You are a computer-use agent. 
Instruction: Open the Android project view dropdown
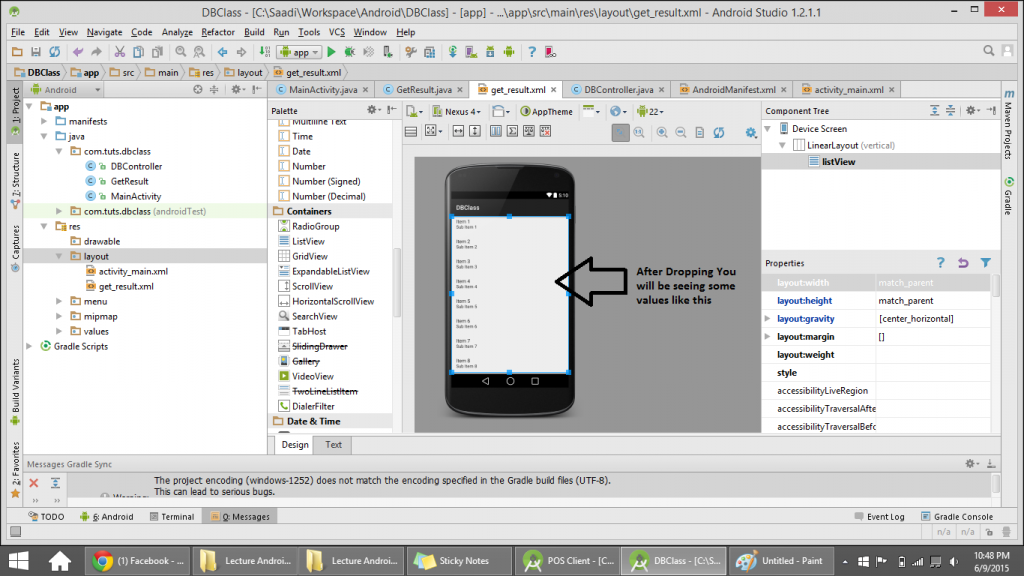coord(65,90)
